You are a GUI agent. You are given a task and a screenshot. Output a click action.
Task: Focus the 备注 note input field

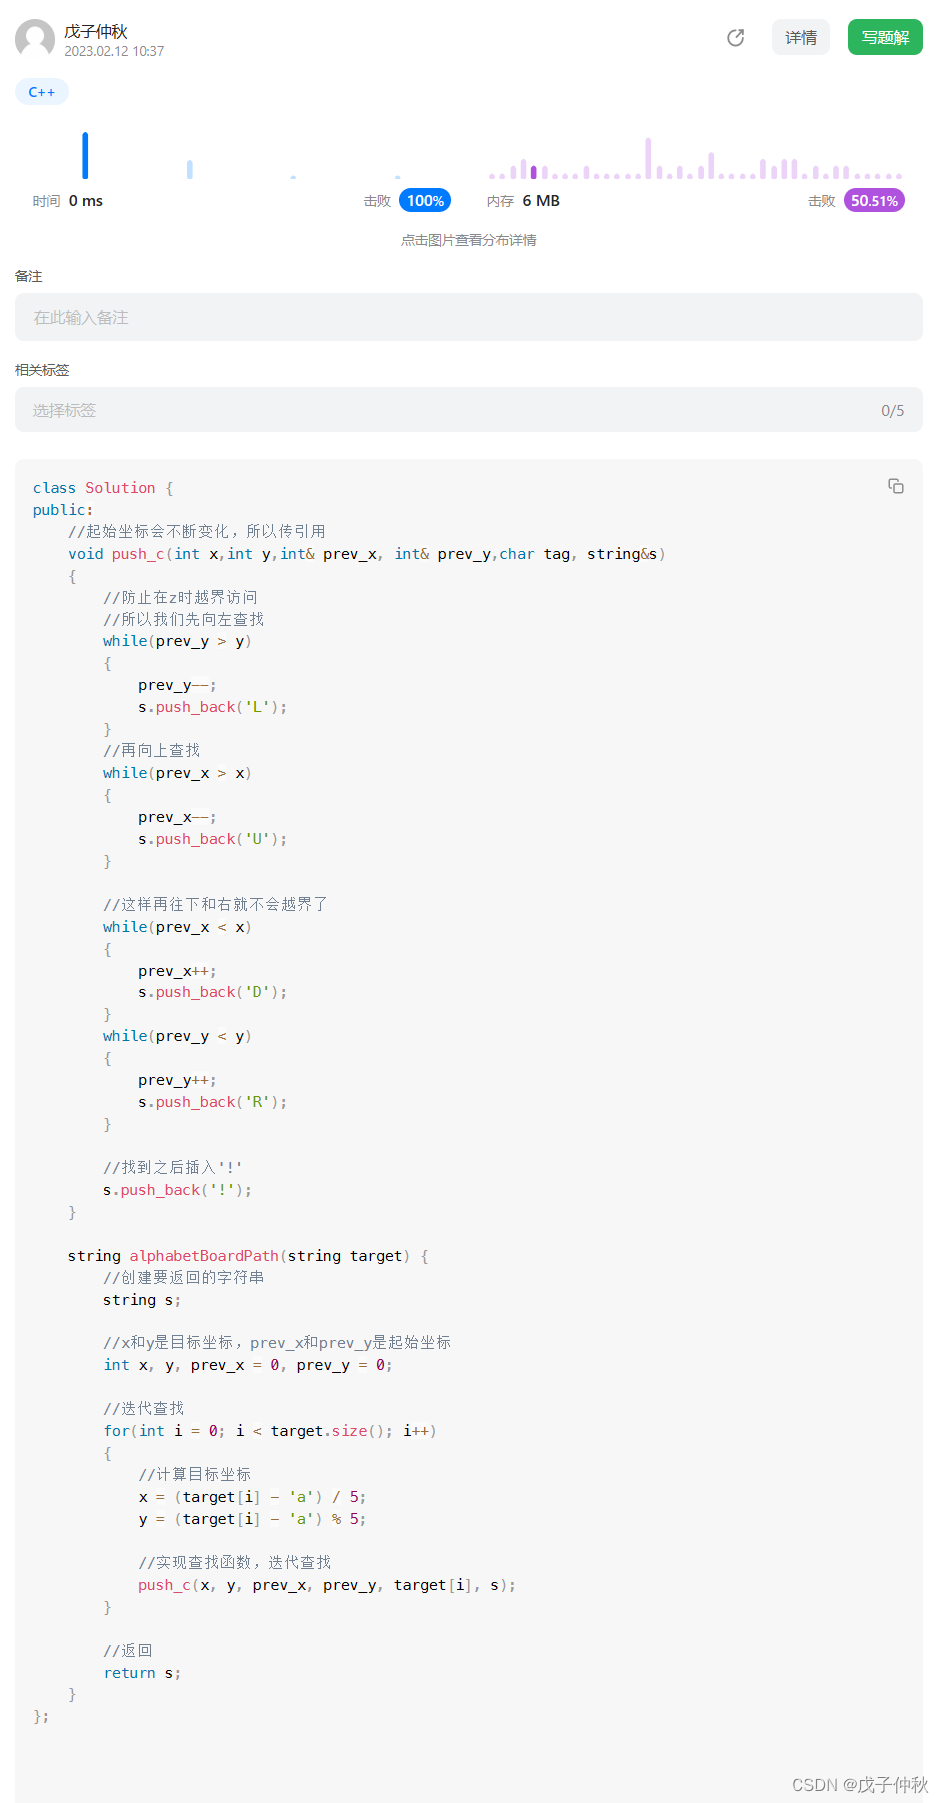(x=468, y=317)
